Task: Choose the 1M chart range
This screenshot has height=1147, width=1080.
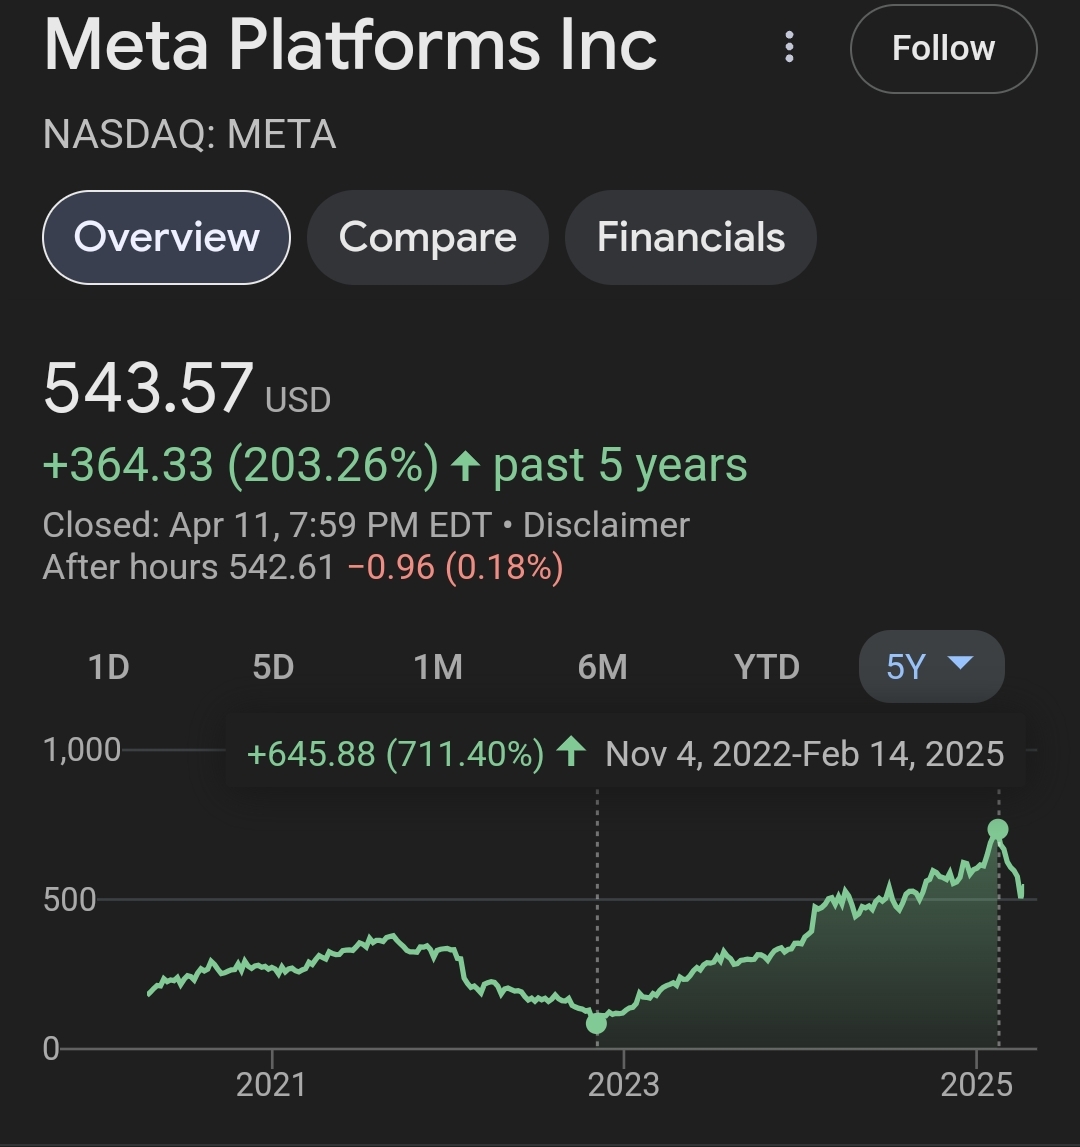Action: 438,667
